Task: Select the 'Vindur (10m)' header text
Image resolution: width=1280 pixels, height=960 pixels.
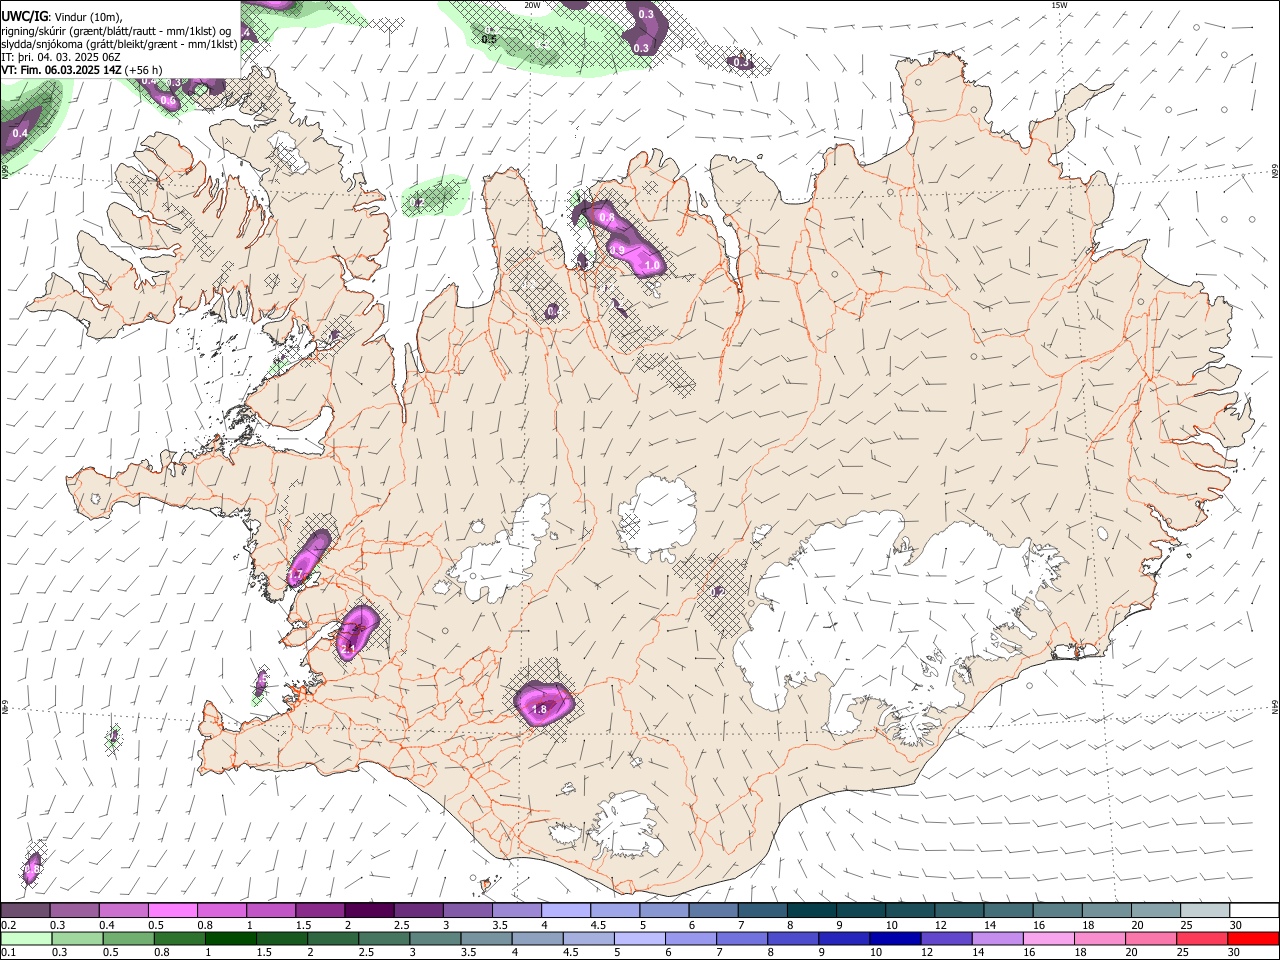Action: [x=87, y=17]
